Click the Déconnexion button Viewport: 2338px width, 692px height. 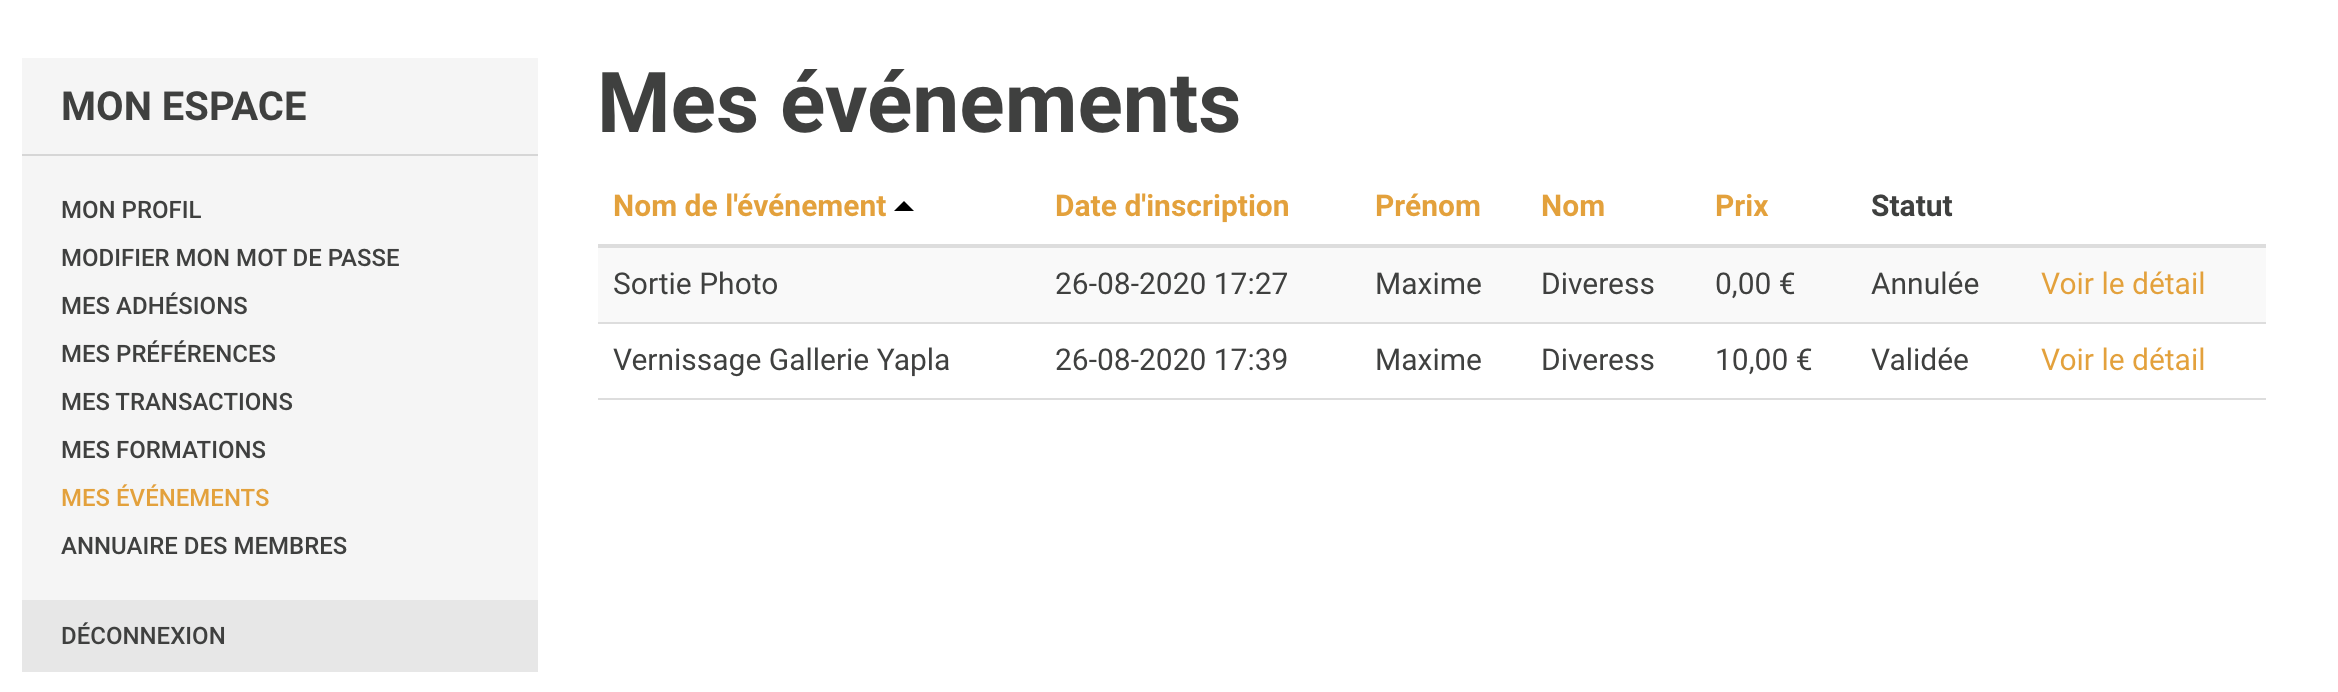(143, 636)
